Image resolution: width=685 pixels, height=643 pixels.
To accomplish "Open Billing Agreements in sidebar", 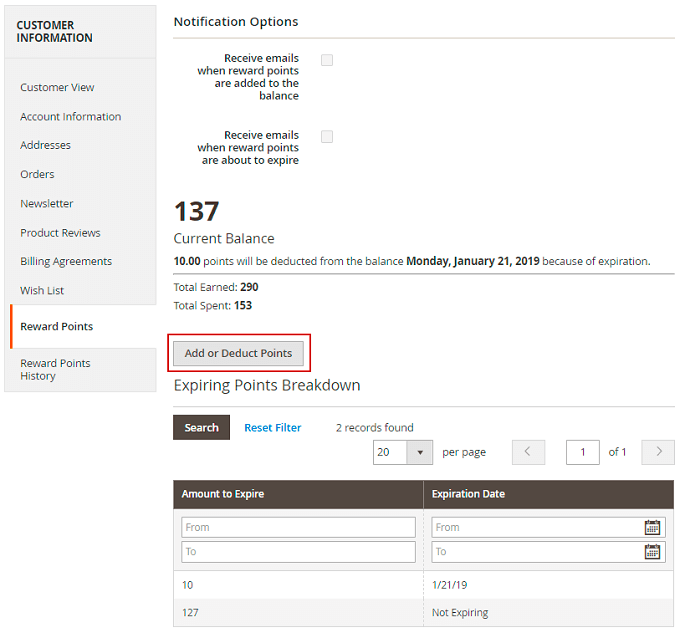I will tap(66, 262).
